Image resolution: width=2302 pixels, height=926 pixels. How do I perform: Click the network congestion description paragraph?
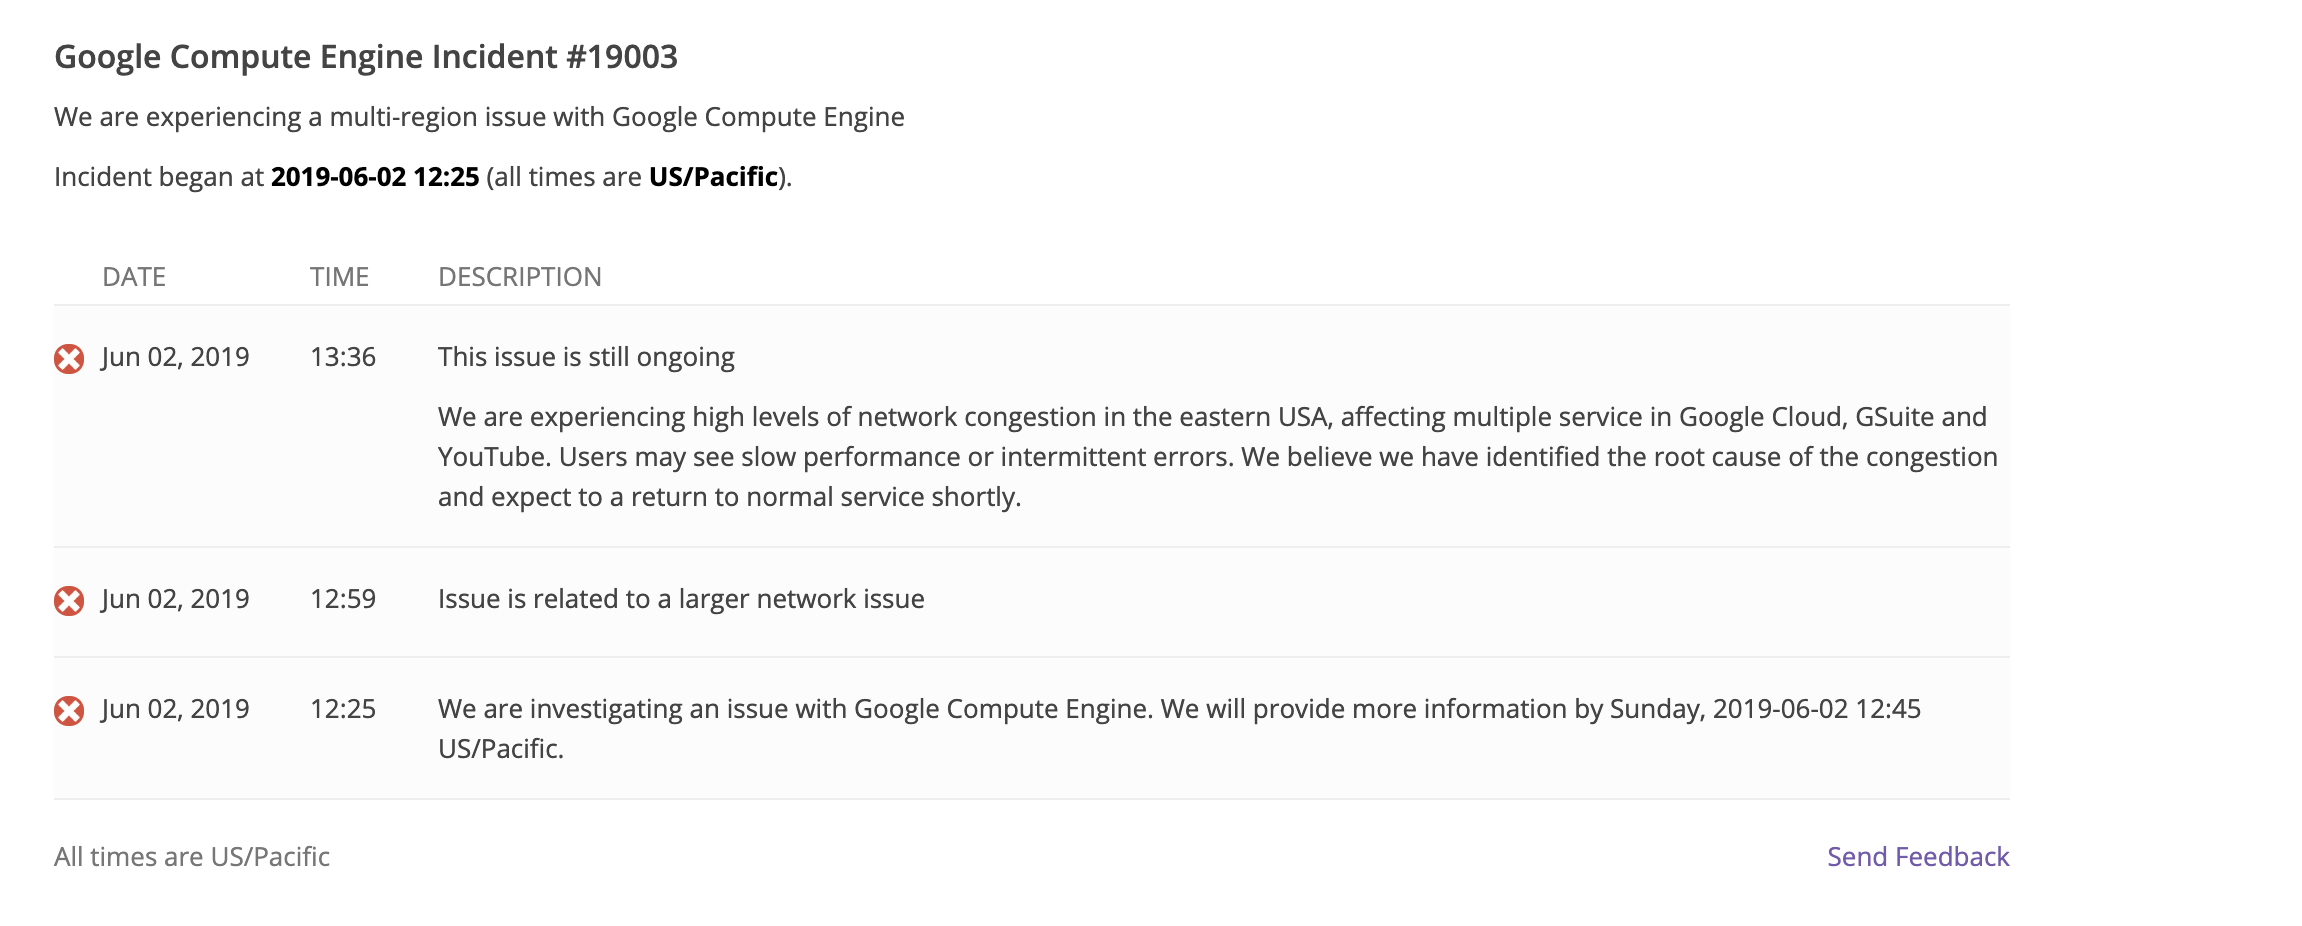coord(1216,457)
